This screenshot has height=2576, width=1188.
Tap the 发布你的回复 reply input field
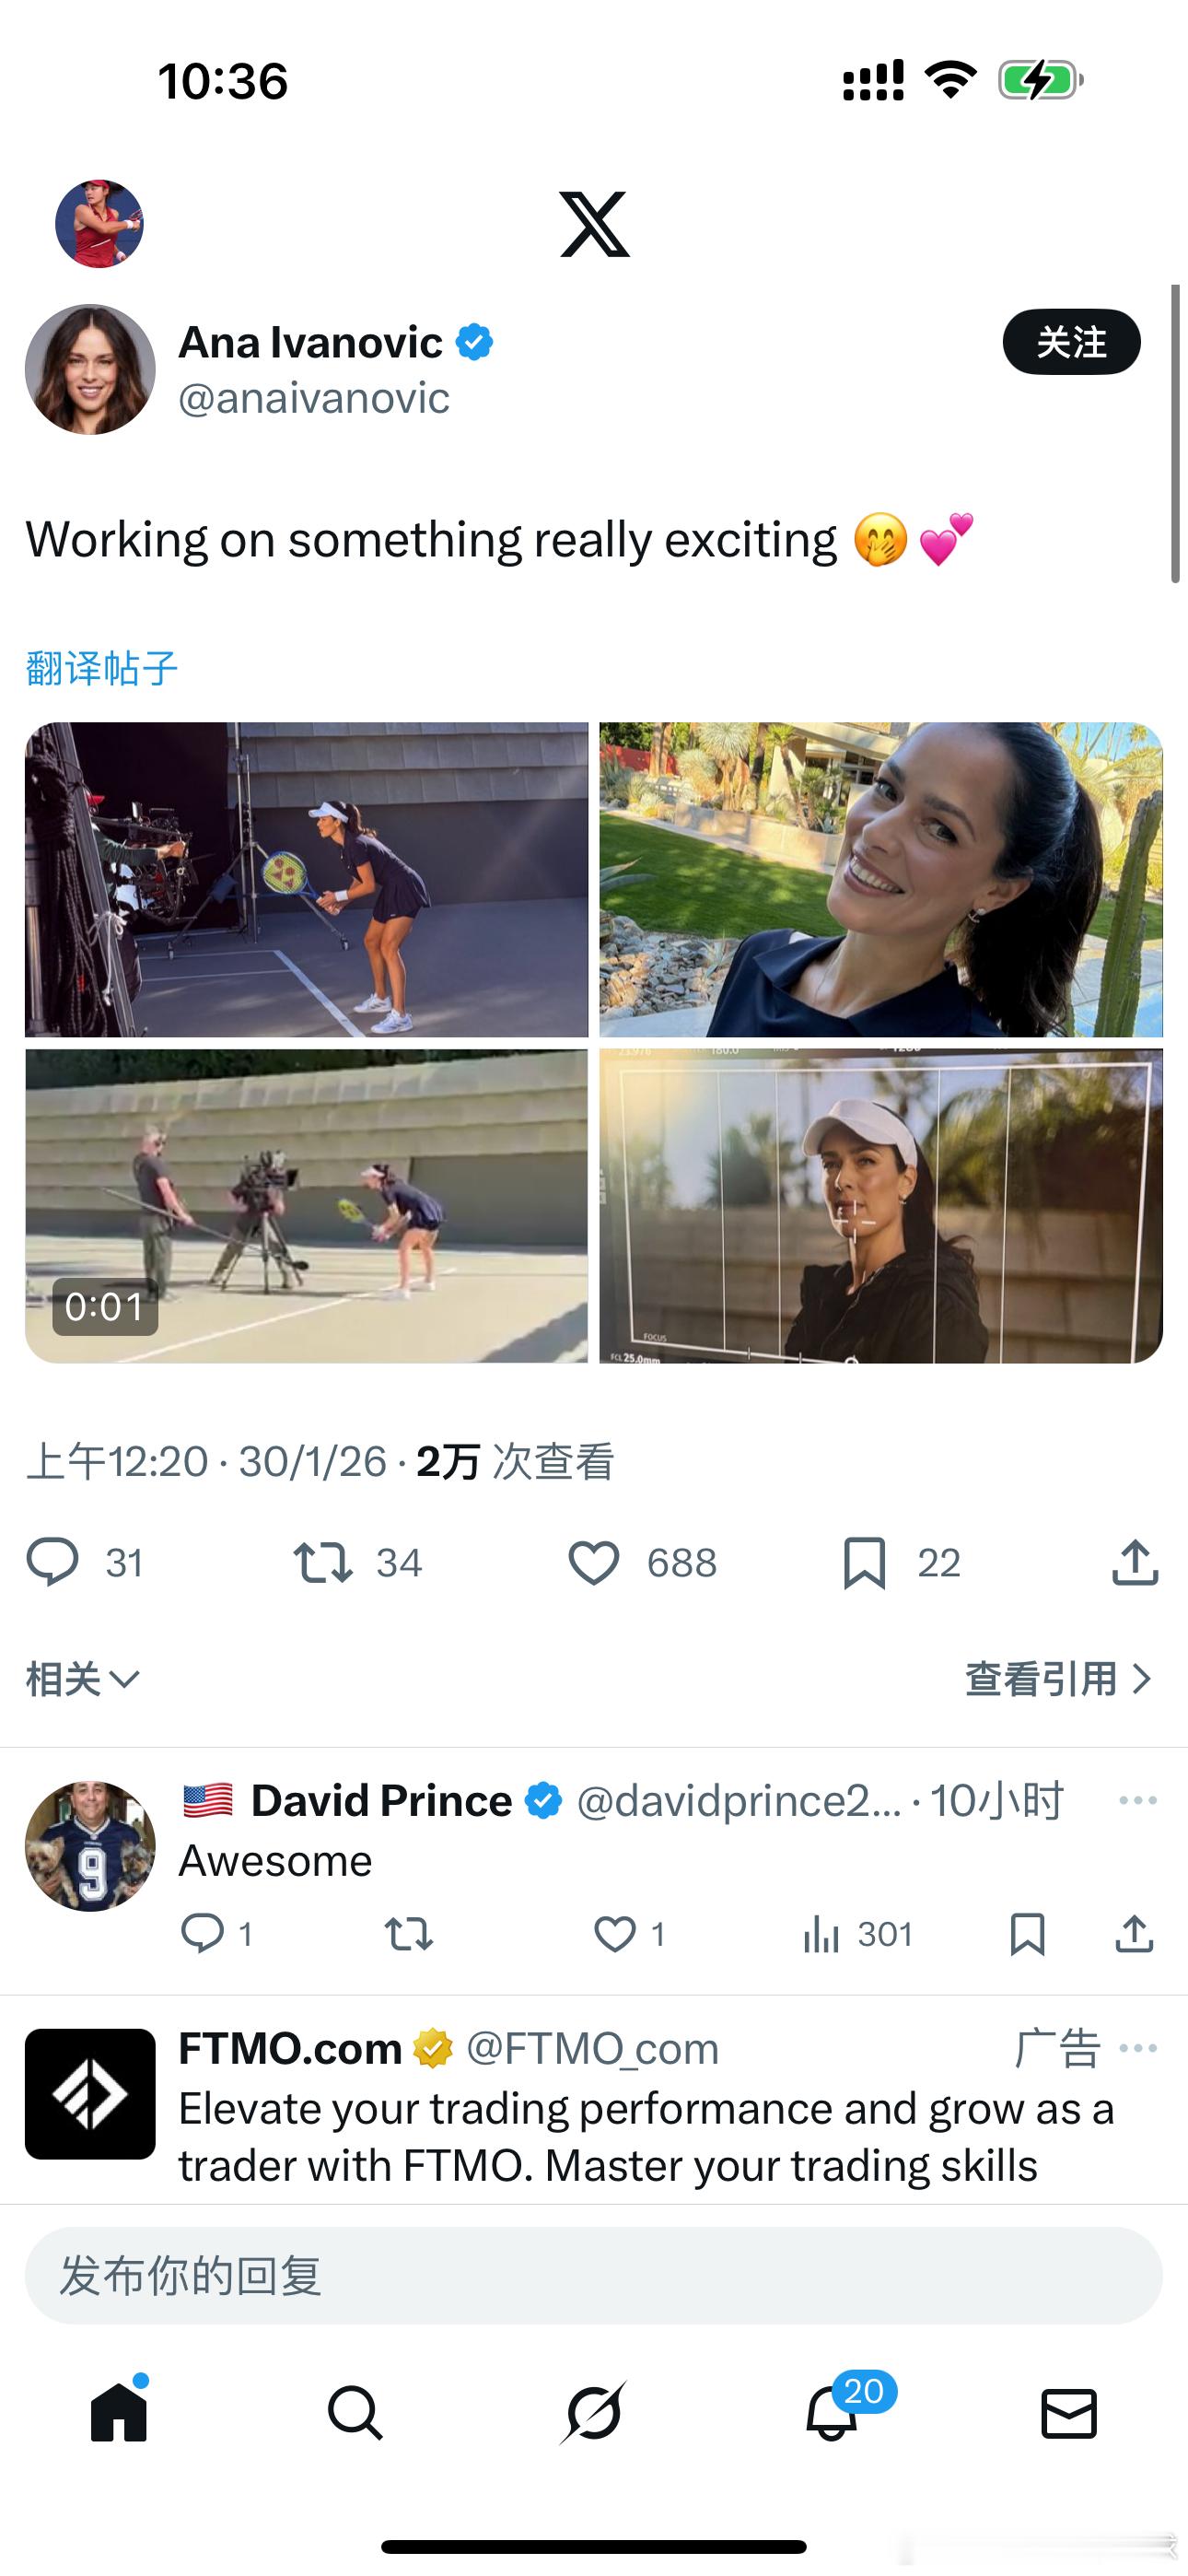pos(593,2275)
